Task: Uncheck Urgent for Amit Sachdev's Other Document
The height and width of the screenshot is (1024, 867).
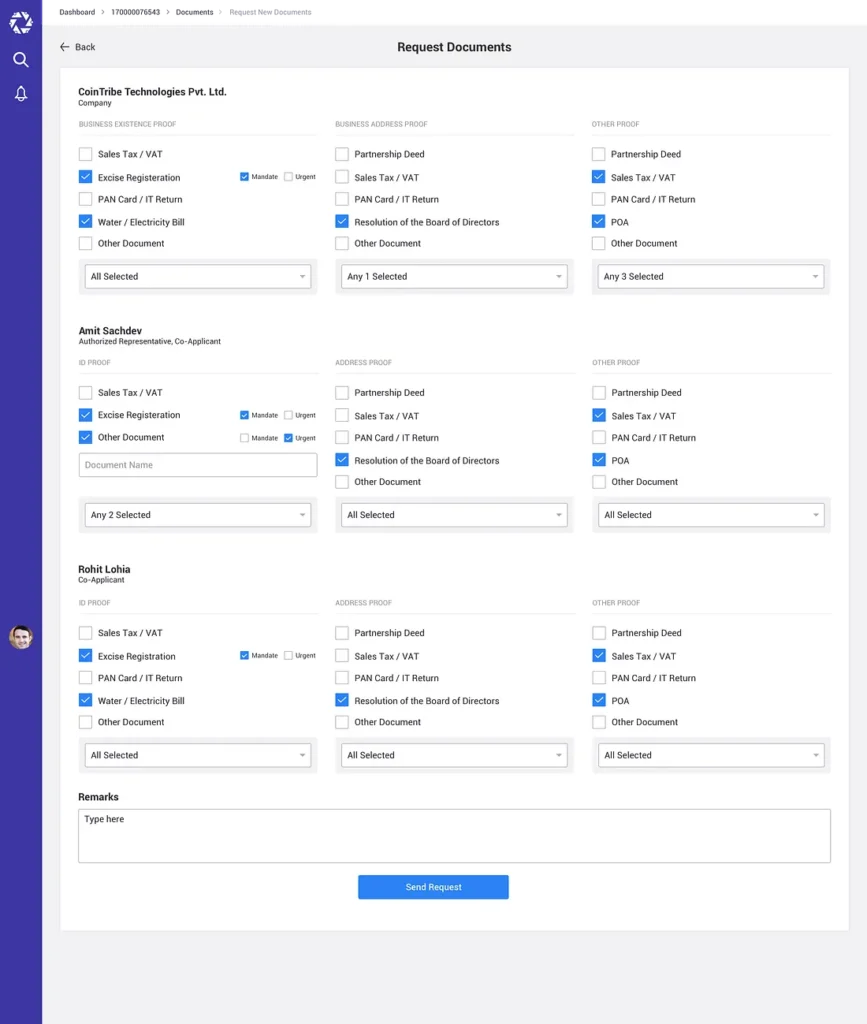Action: (289, 438)
